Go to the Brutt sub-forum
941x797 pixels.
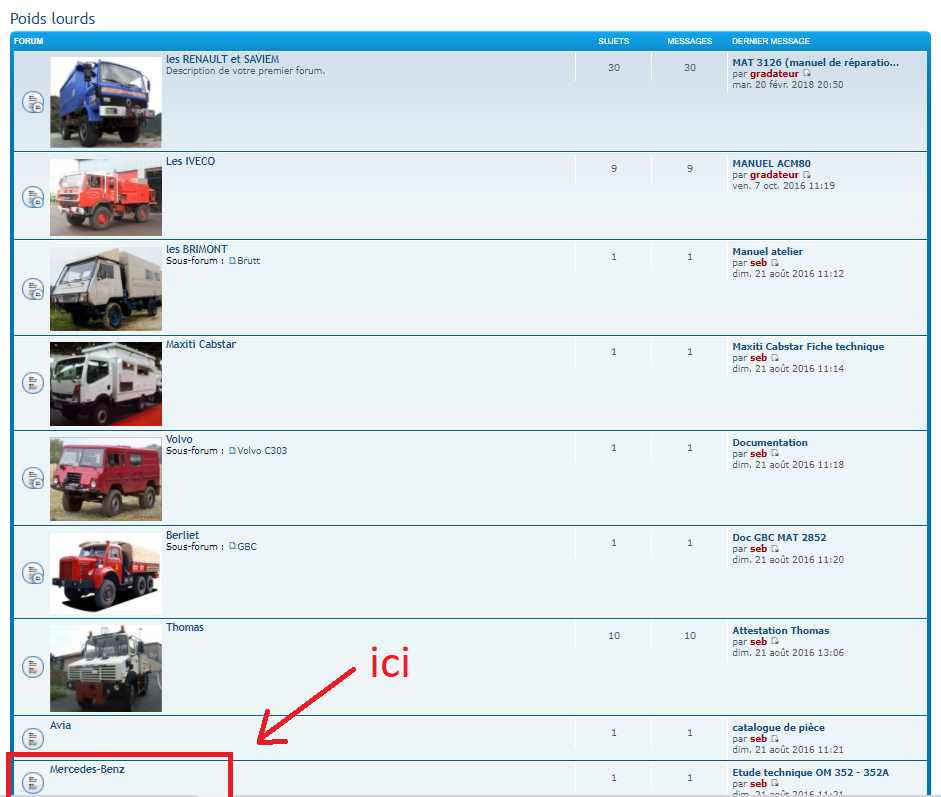[x=248, y=261]
